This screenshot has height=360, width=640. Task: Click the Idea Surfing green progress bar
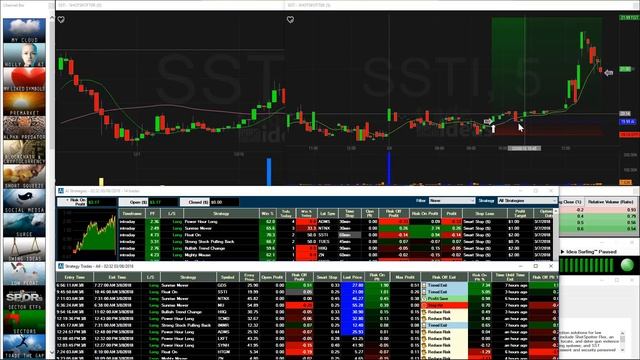(587, 265)
